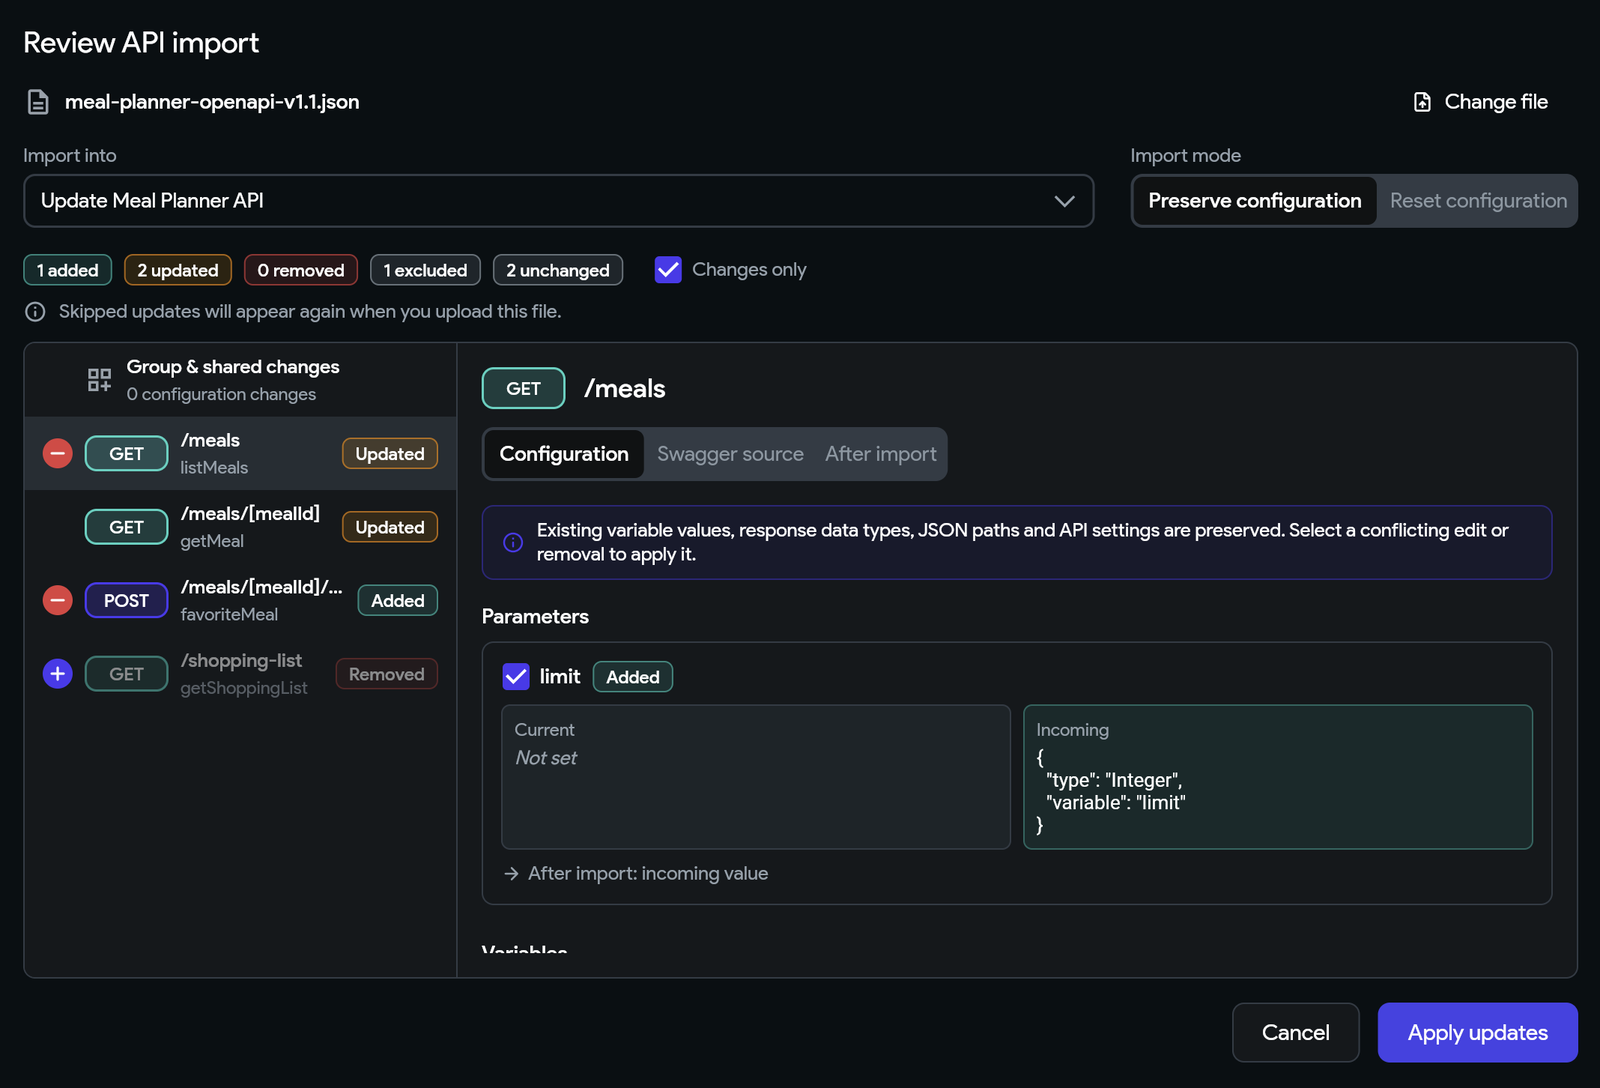This screenshot has height=1088, width=1600.
Task: Uncheck the limit parameter checkbox
Action: (516, 677)
